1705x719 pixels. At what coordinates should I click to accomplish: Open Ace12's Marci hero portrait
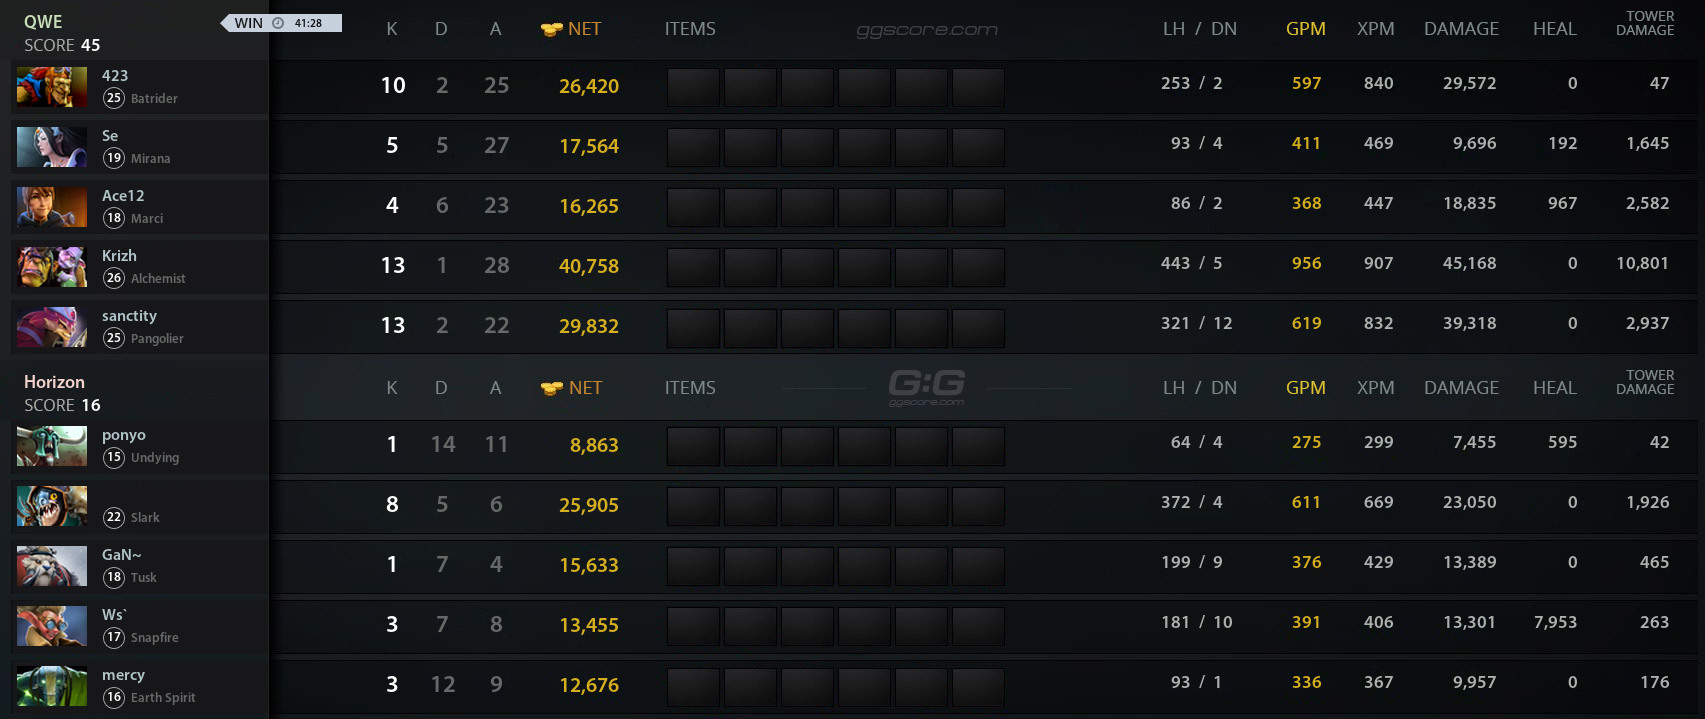pyautogui.click(x=51, y=207)
